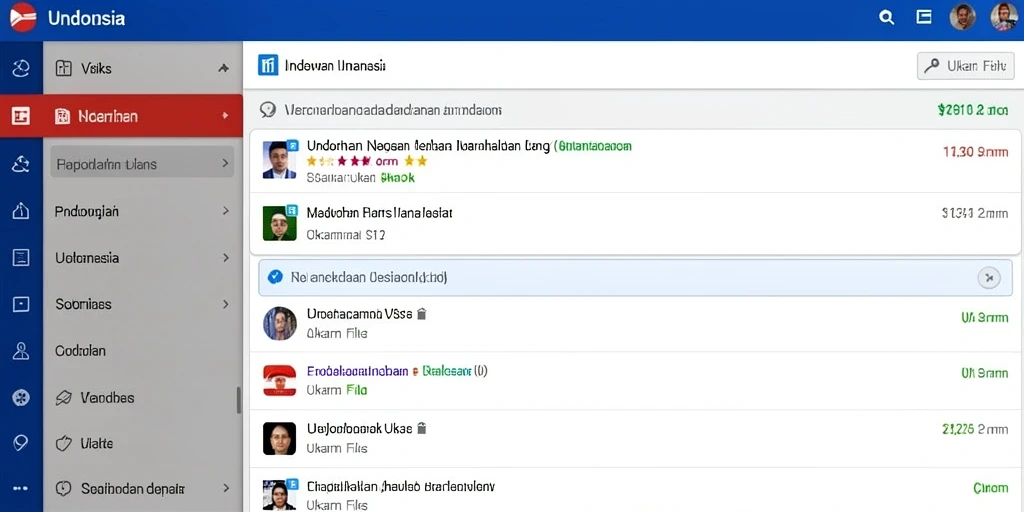
Task: Open the three-dots more rail icon
Action: tap(21, 488)
